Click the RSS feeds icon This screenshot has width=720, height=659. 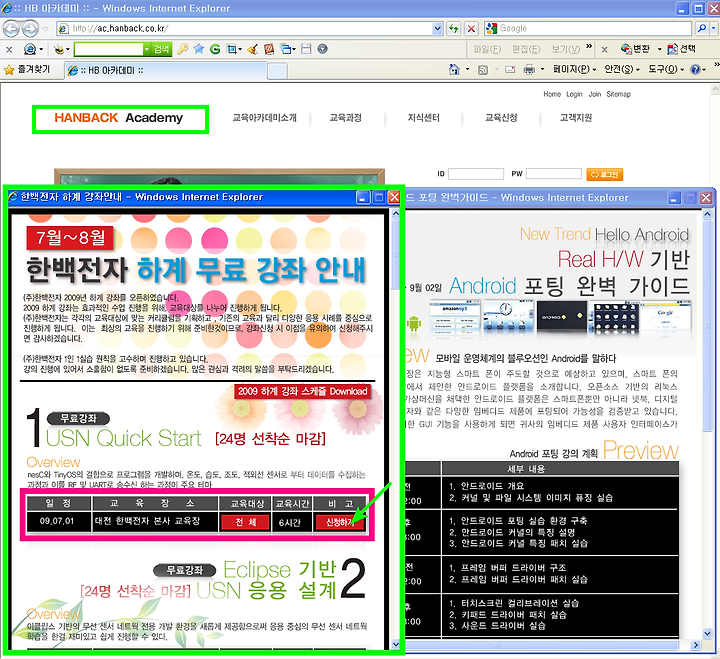coord(483,70)
